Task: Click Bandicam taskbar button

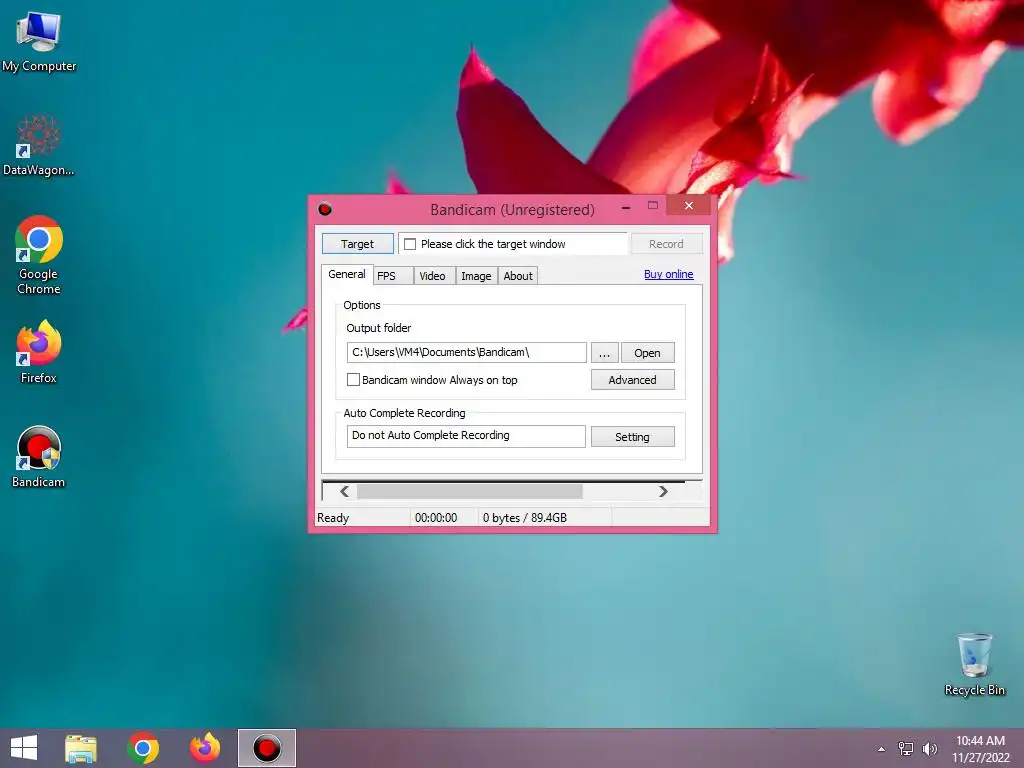Action: pos(266,748)
